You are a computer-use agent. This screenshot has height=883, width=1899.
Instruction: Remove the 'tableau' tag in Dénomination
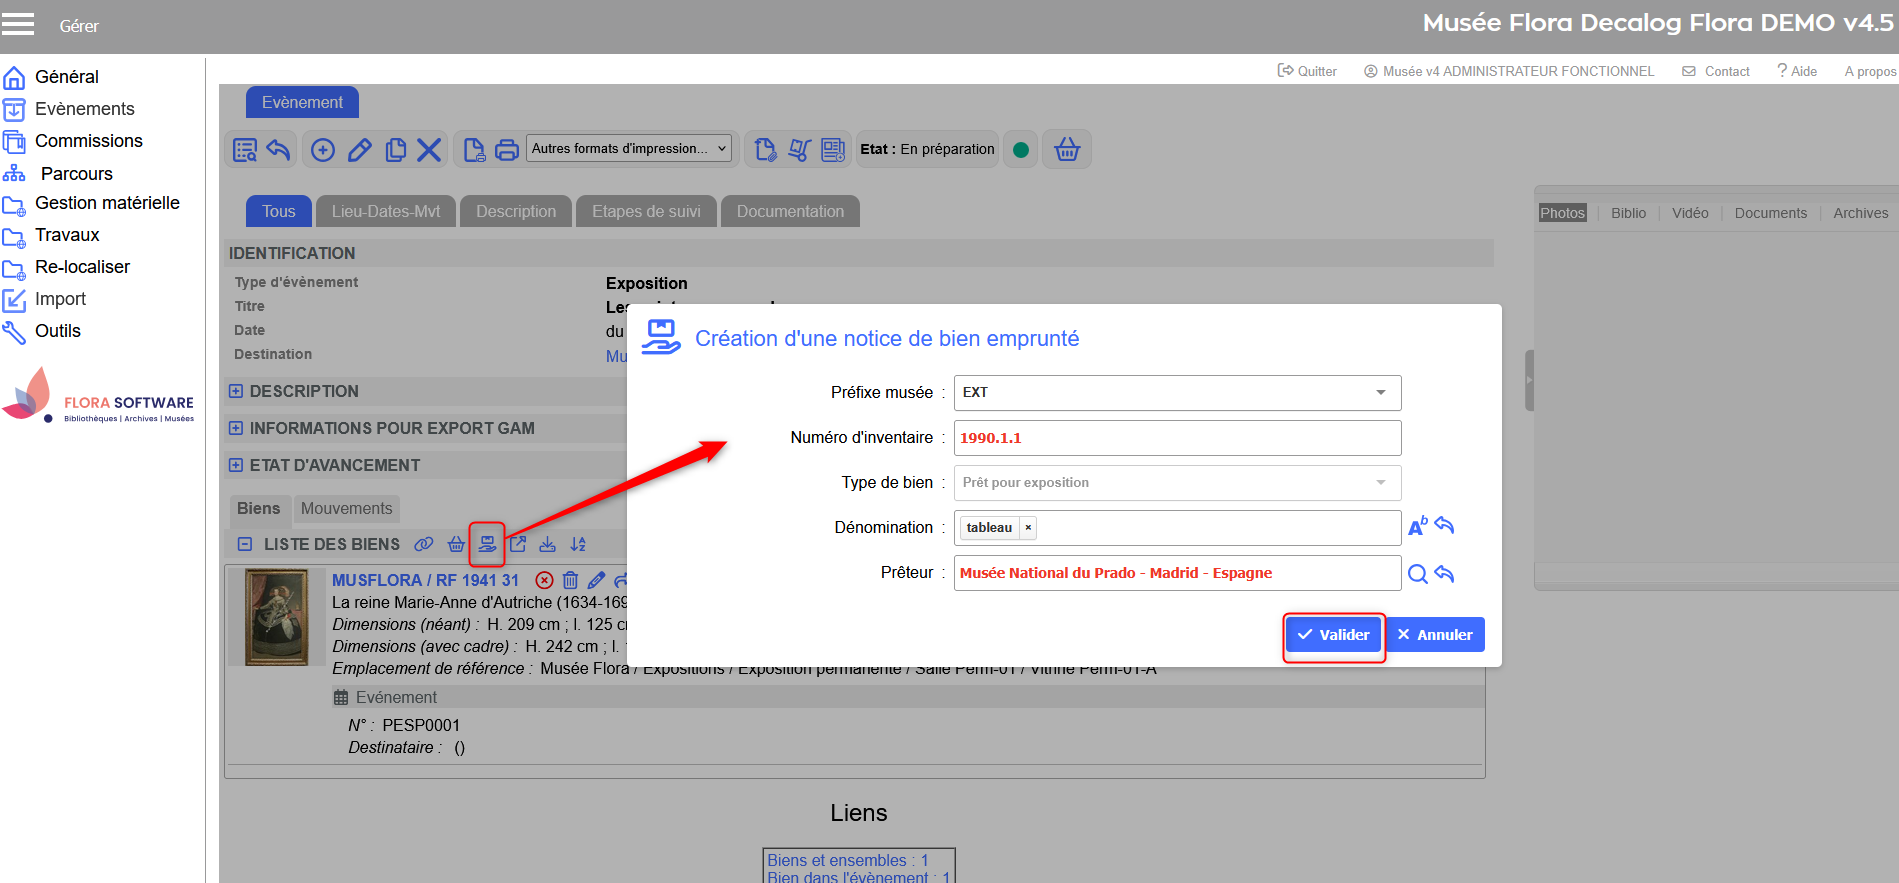click(1028, 528)
